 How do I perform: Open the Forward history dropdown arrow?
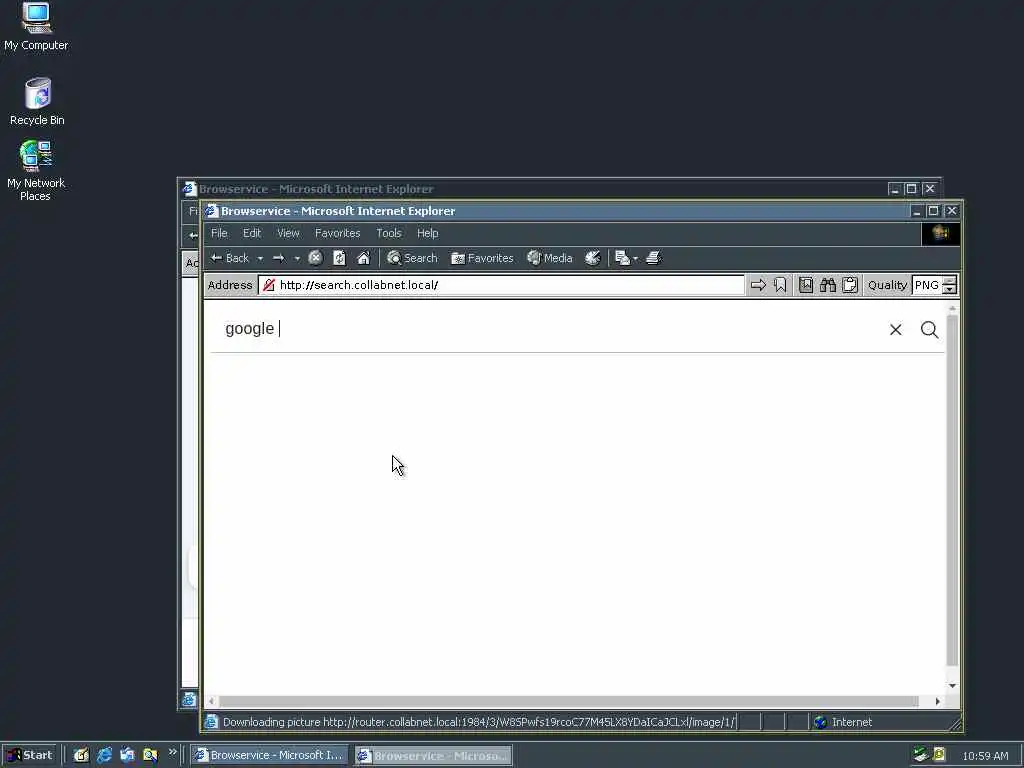click(x=297, y=259)
